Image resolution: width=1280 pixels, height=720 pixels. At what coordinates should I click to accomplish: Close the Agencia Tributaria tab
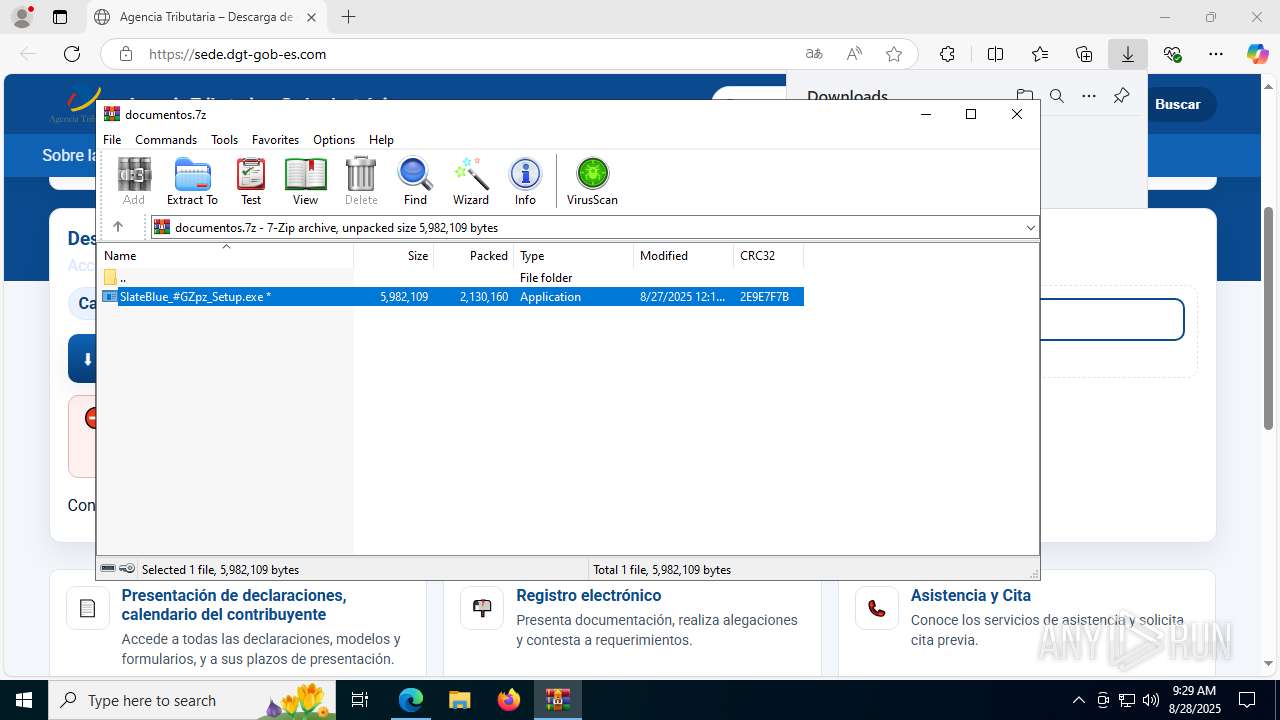tap(312, 17)
